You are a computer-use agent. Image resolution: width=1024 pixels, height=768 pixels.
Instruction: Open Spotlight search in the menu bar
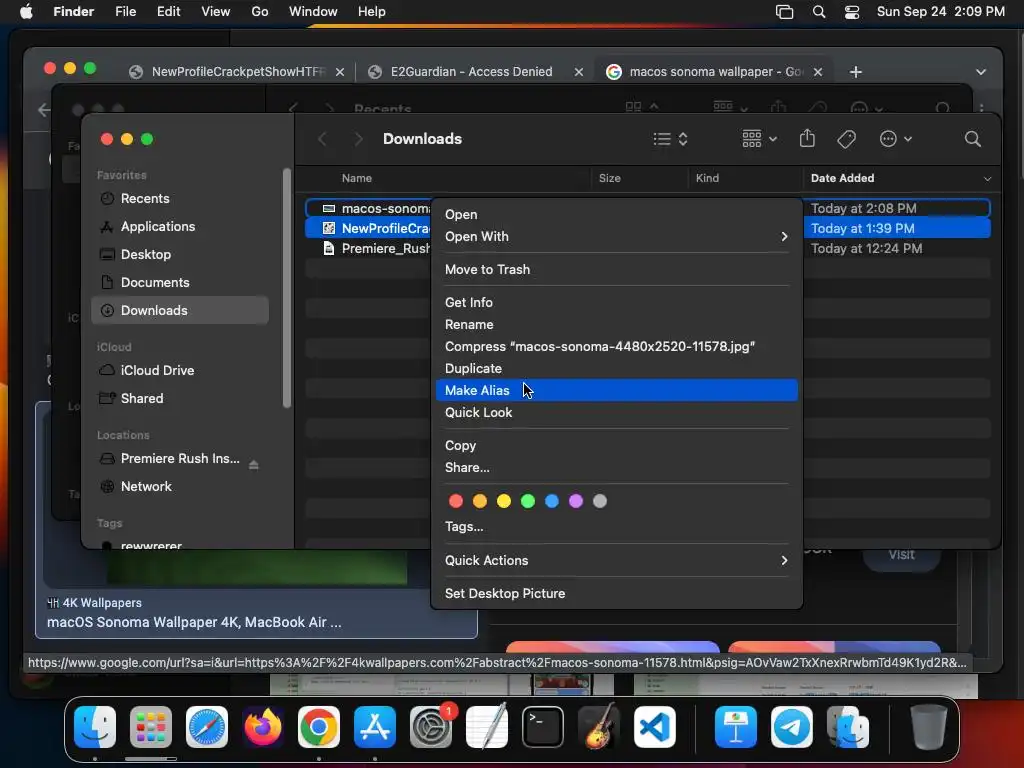(x=819, y=12)
